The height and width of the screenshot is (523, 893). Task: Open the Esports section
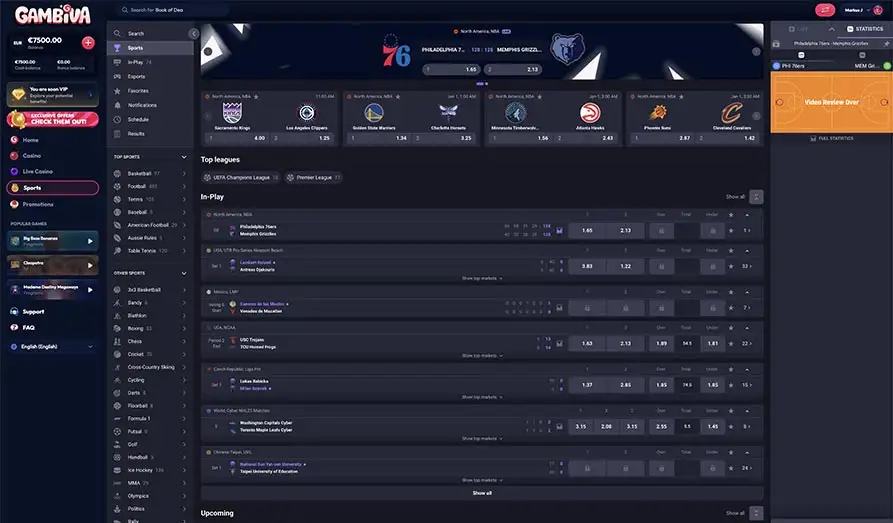pyautogui.click(x=150, y=76)
